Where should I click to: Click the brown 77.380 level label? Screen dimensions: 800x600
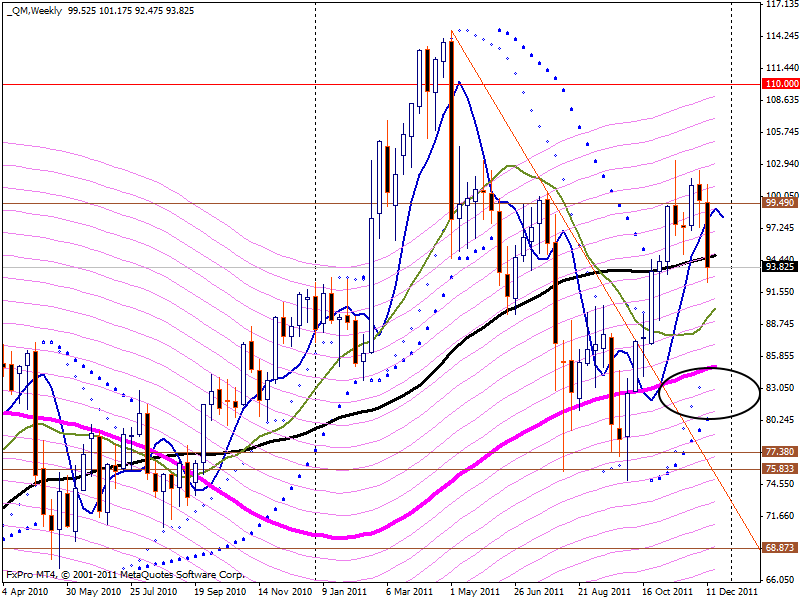(x=780, y=452)
